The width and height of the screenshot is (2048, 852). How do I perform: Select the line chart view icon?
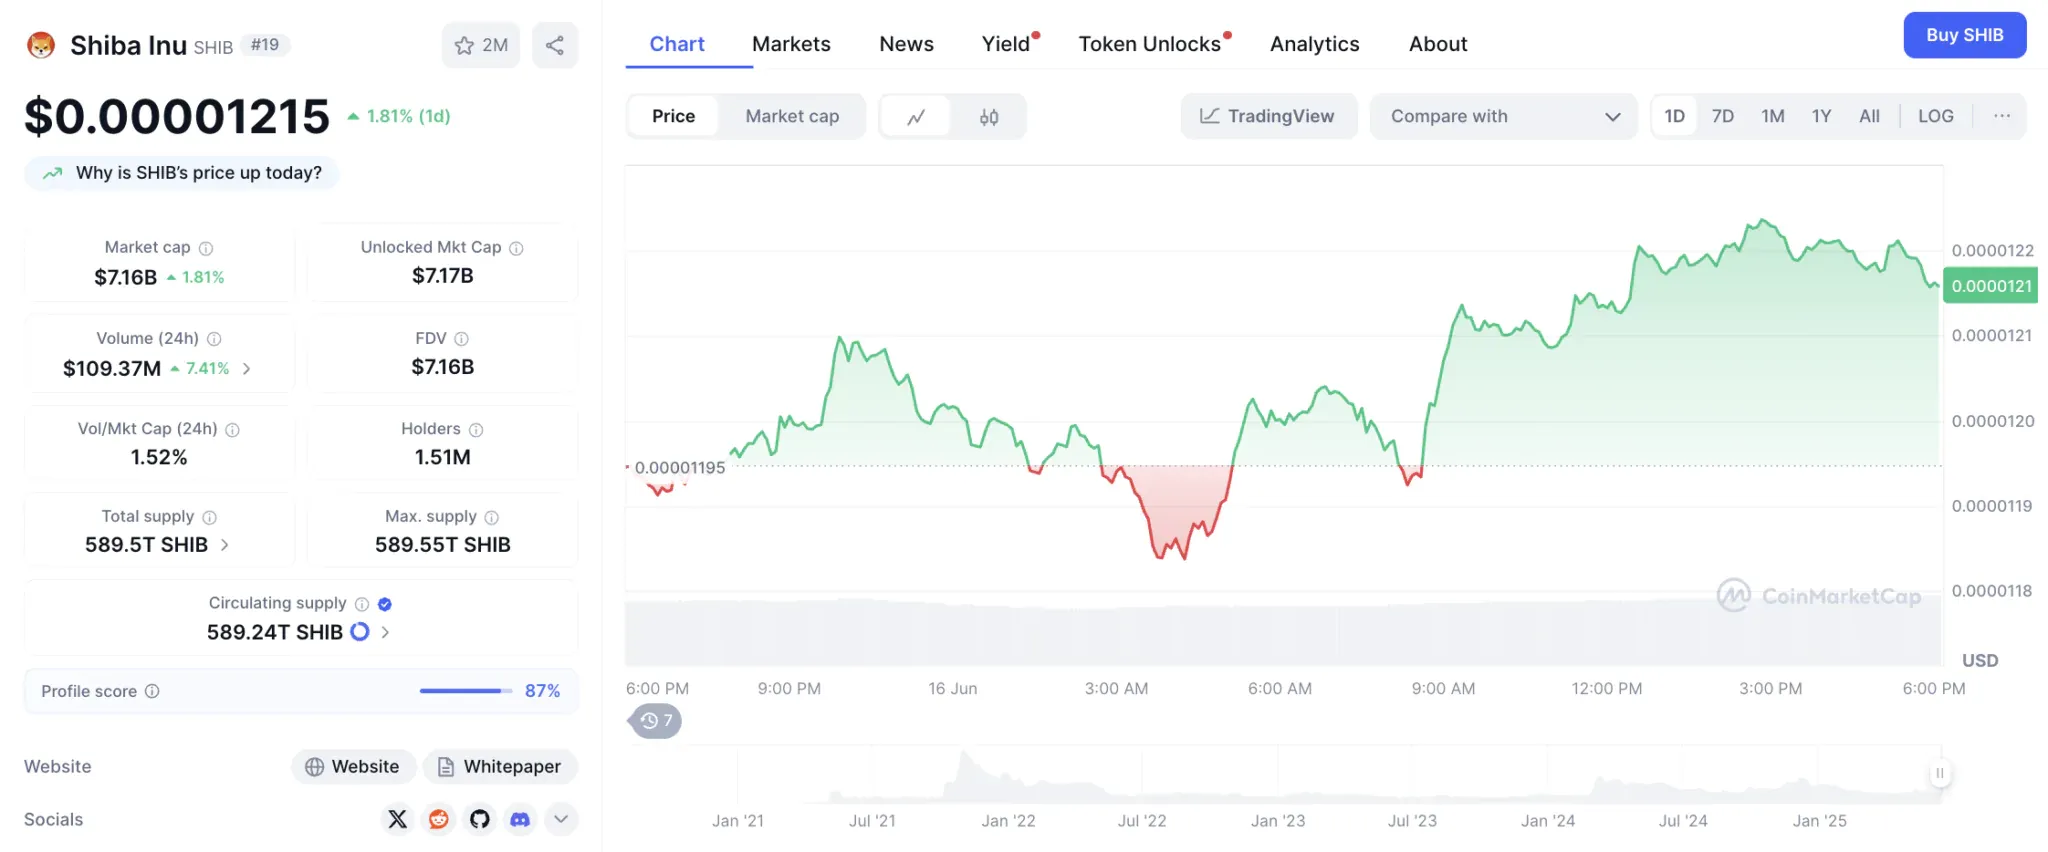(916, 117)
